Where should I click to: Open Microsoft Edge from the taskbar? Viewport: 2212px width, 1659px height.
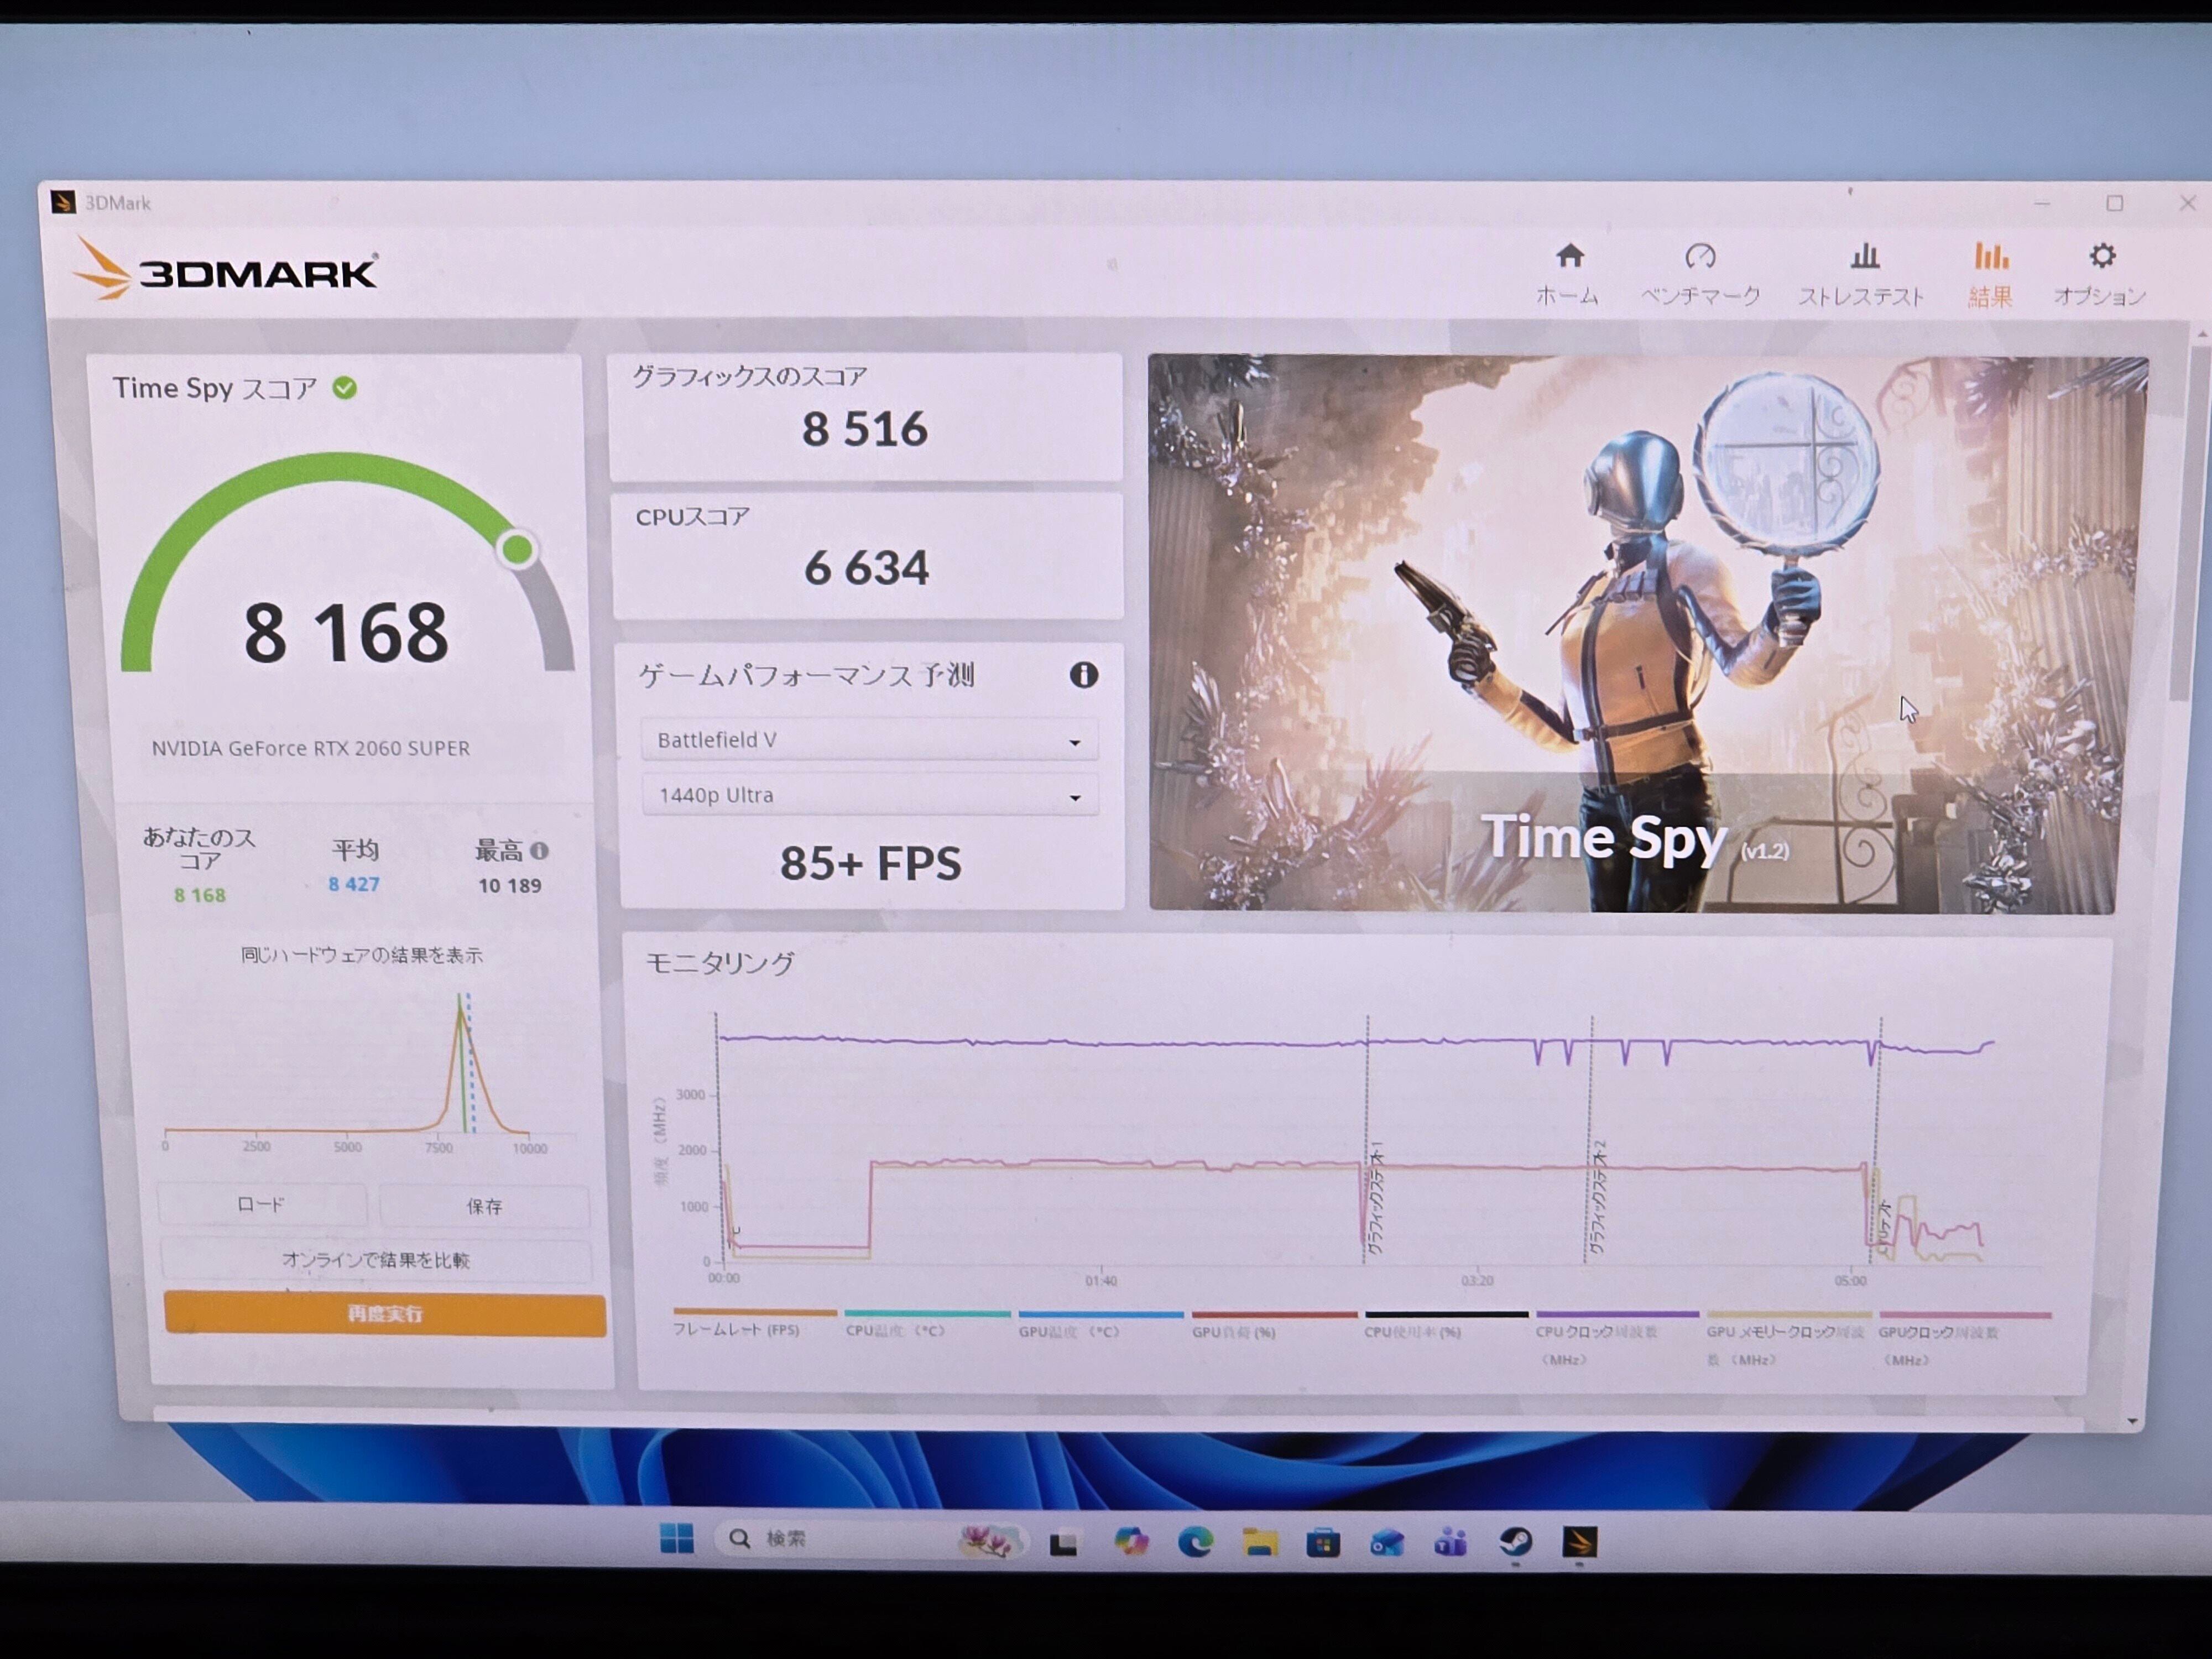[x=1195, y=1542]
